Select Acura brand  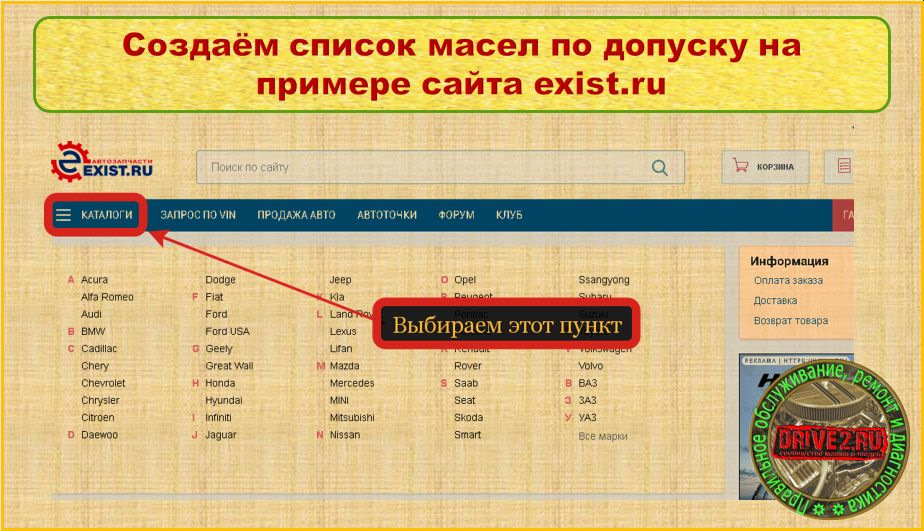(x=94, y=280)
